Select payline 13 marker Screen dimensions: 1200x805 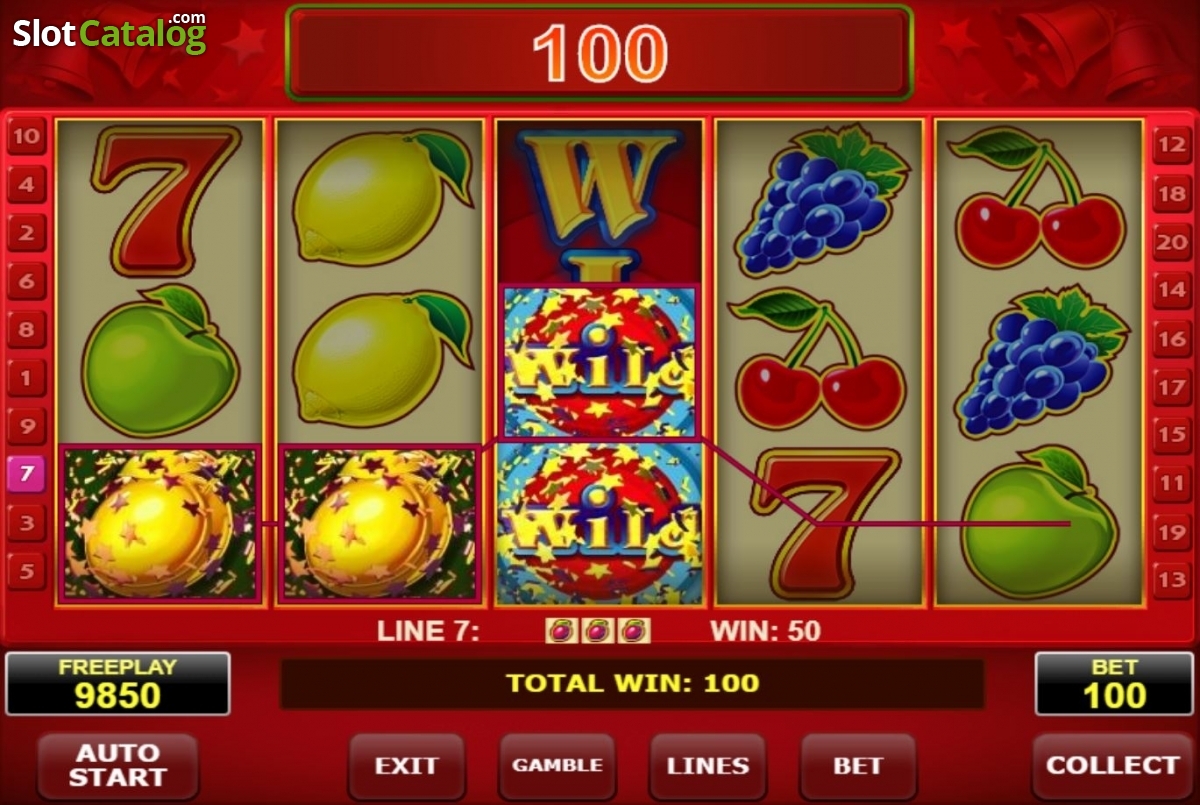[x=1171, y=580]
